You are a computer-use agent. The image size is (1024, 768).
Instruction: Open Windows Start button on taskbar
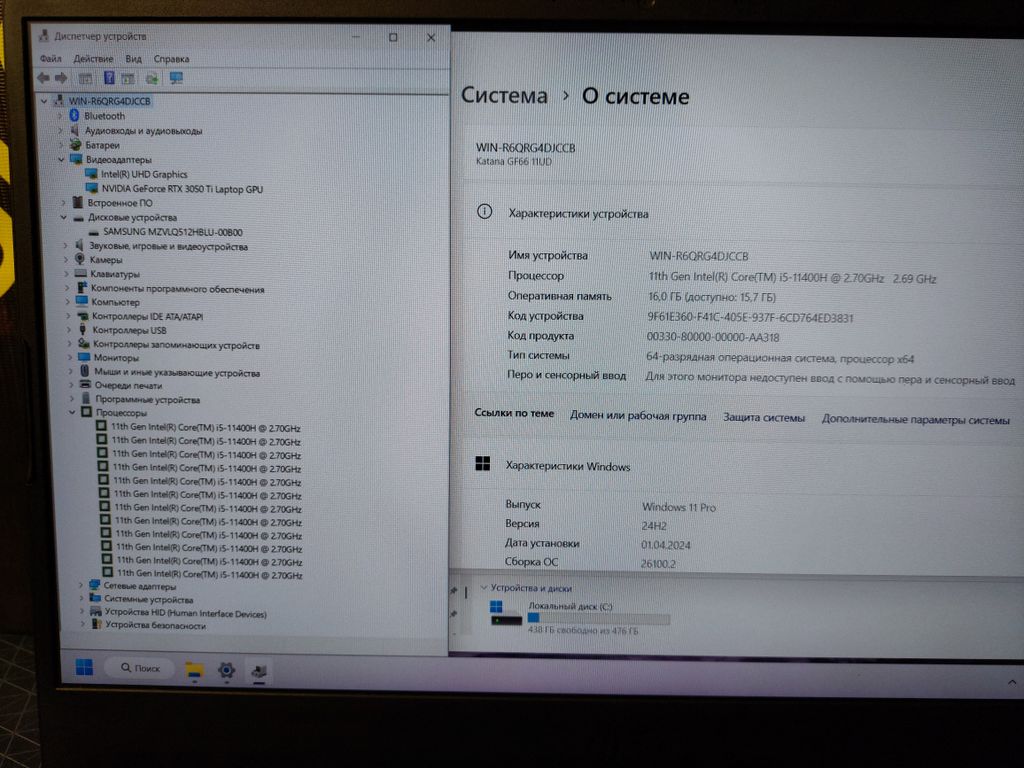coord(84,667)
